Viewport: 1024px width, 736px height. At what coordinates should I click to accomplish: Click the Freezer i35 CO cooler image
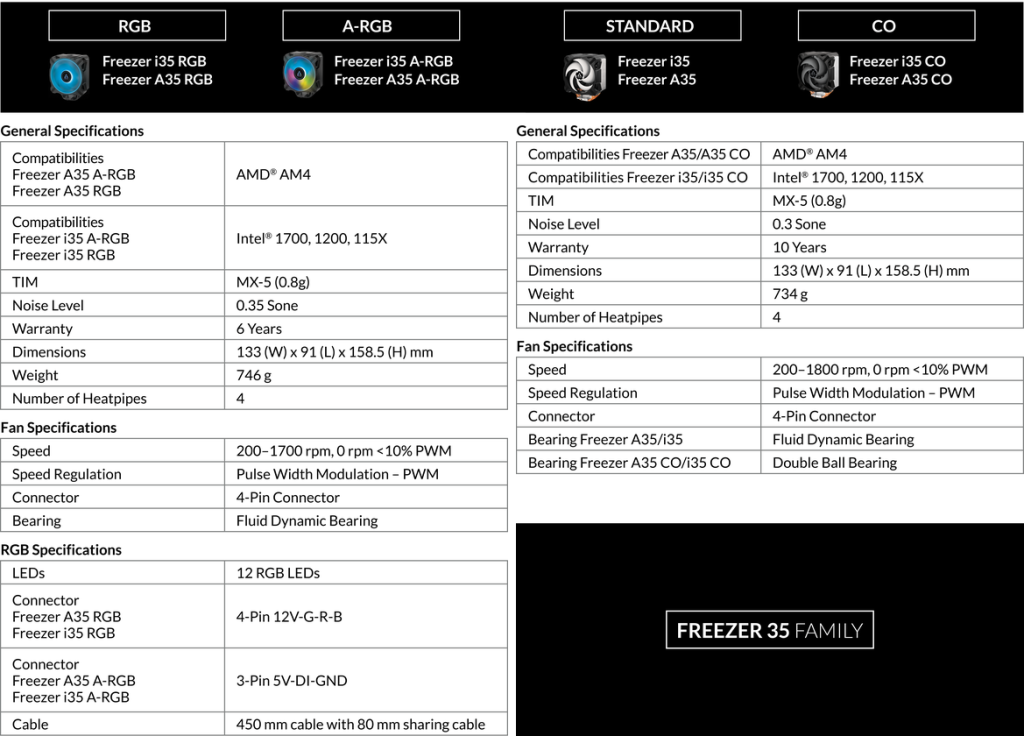[818, 75]
